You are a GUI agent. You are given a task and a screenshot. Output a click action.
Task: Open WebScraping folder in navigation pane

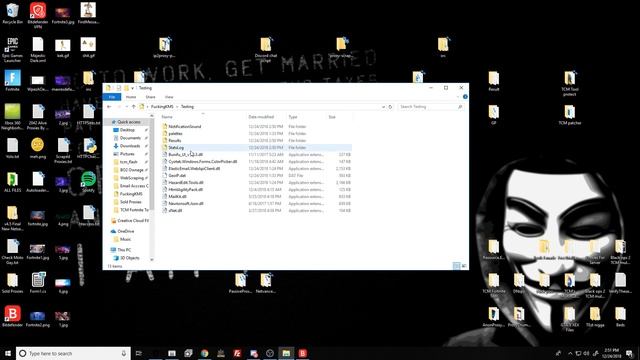[131, 178]
